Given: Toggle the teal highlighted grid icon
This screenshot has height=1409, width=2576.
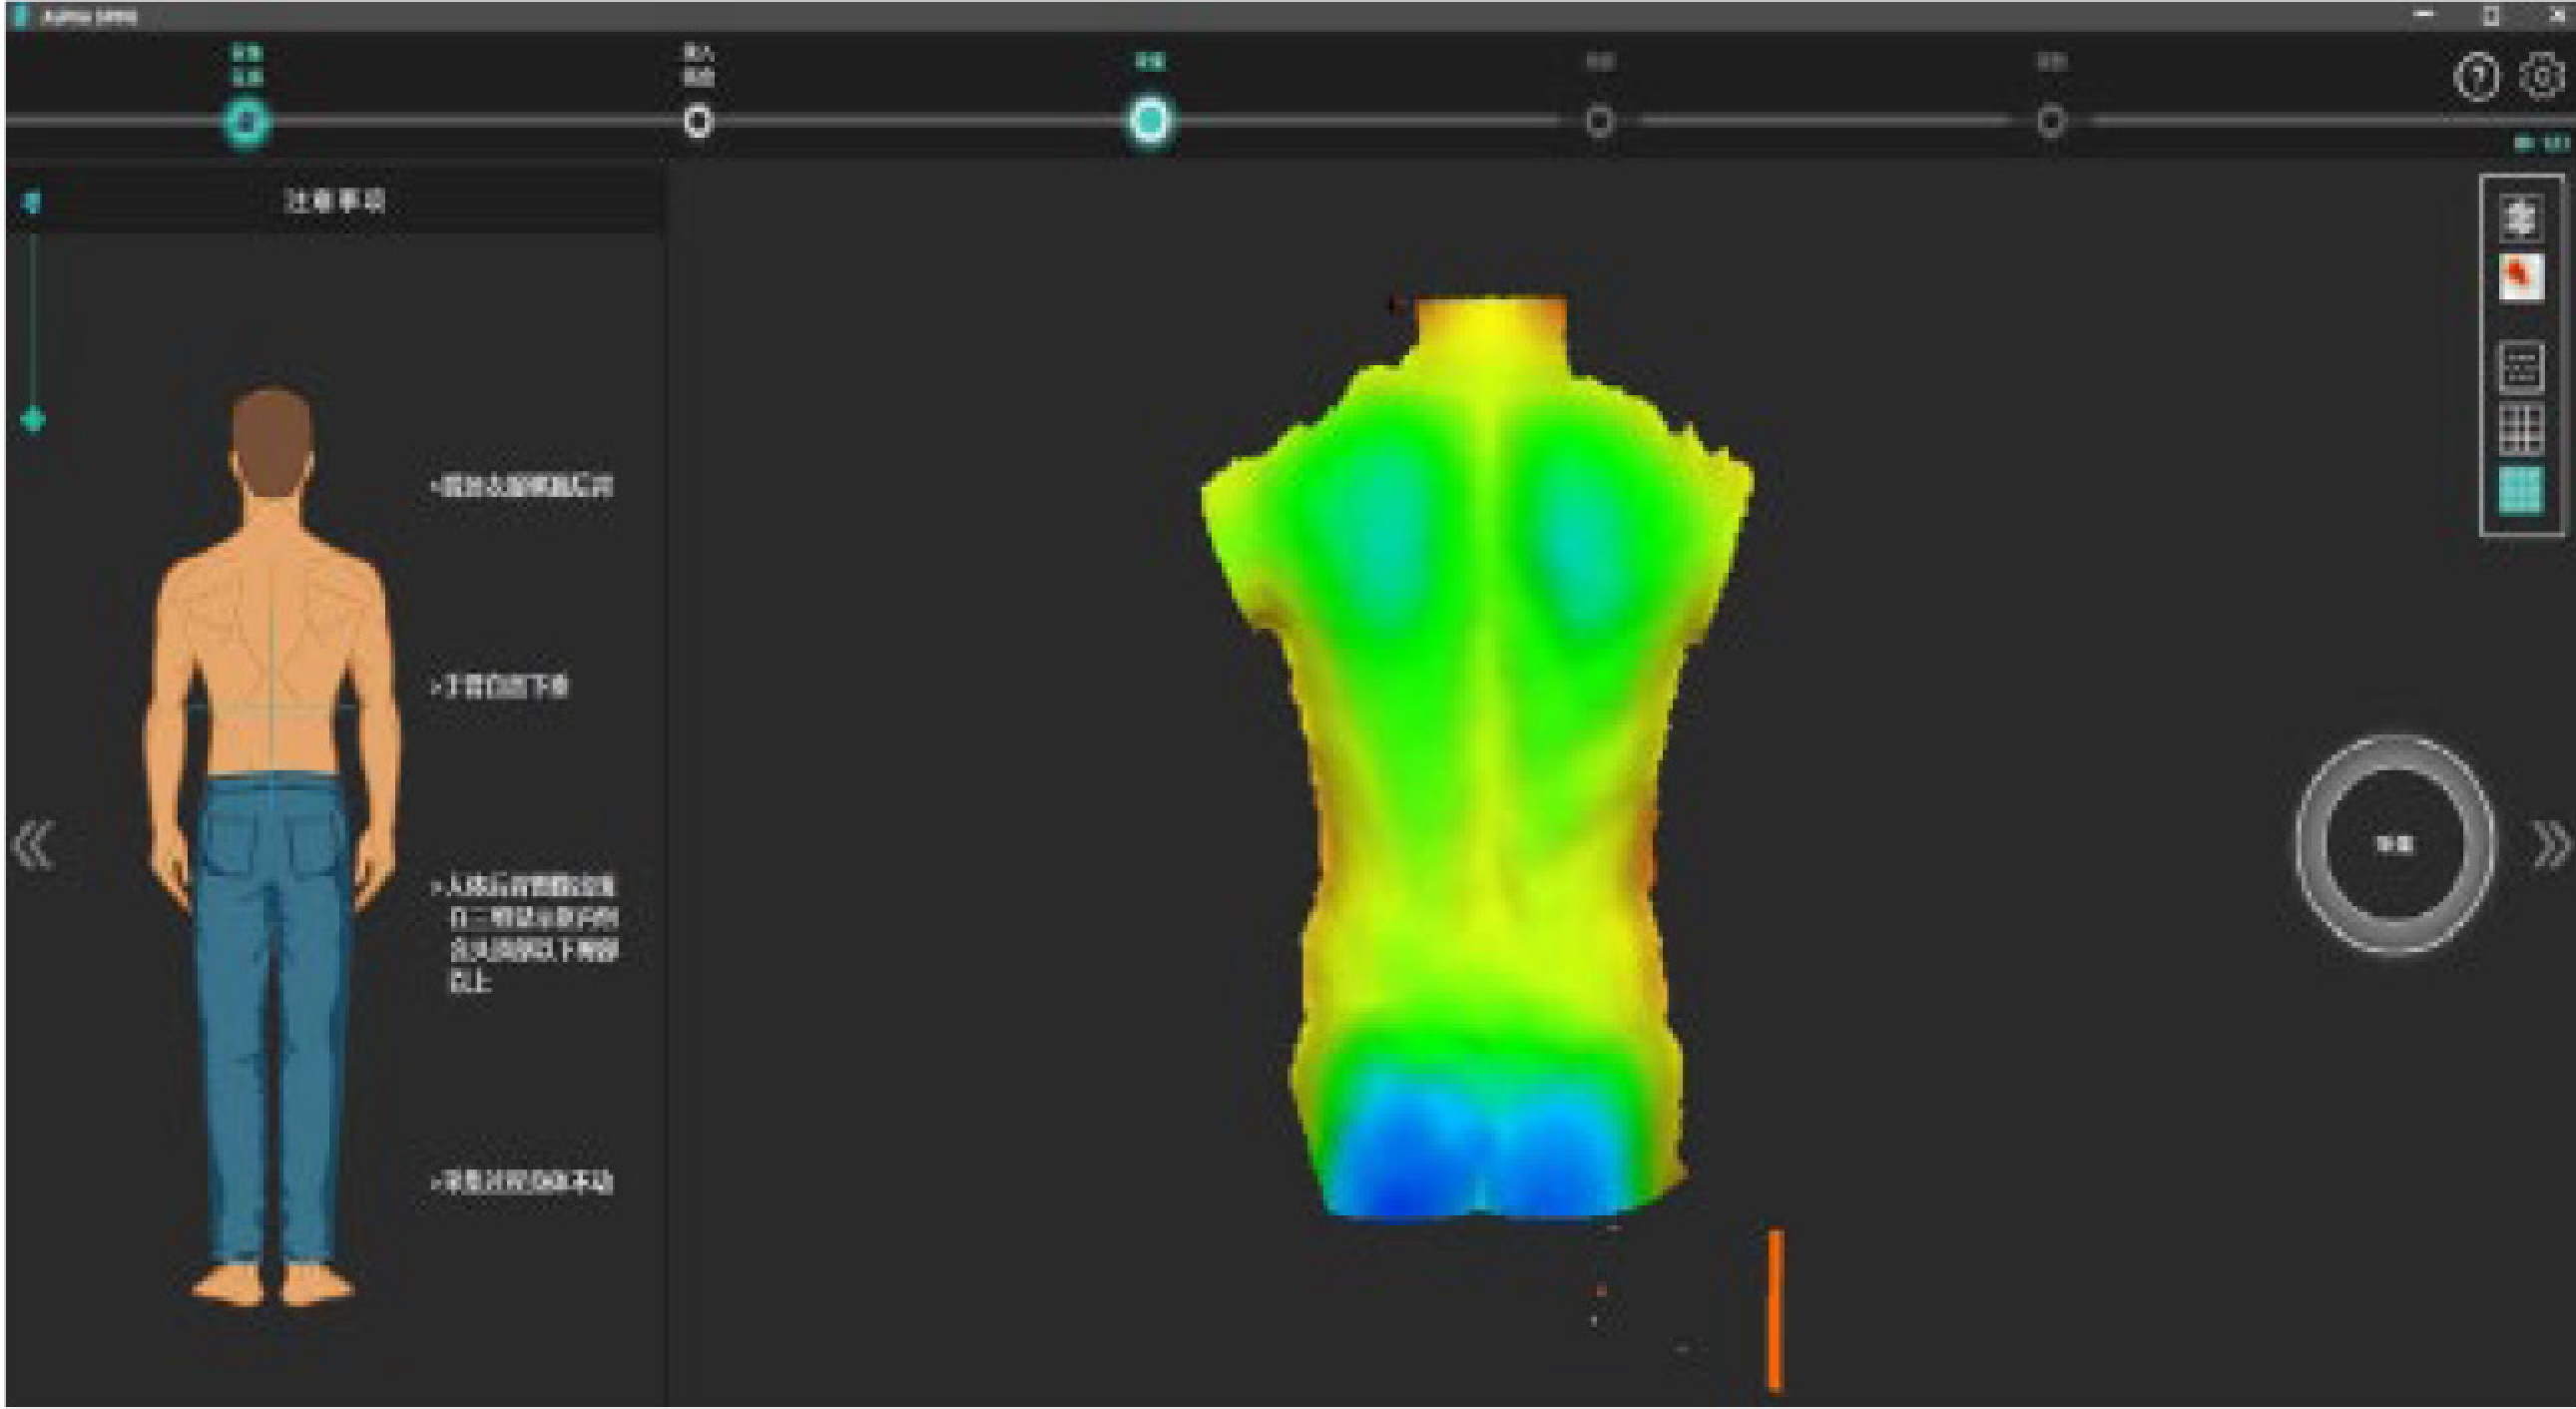Looking at the screenshot, I should [2521, 490].
